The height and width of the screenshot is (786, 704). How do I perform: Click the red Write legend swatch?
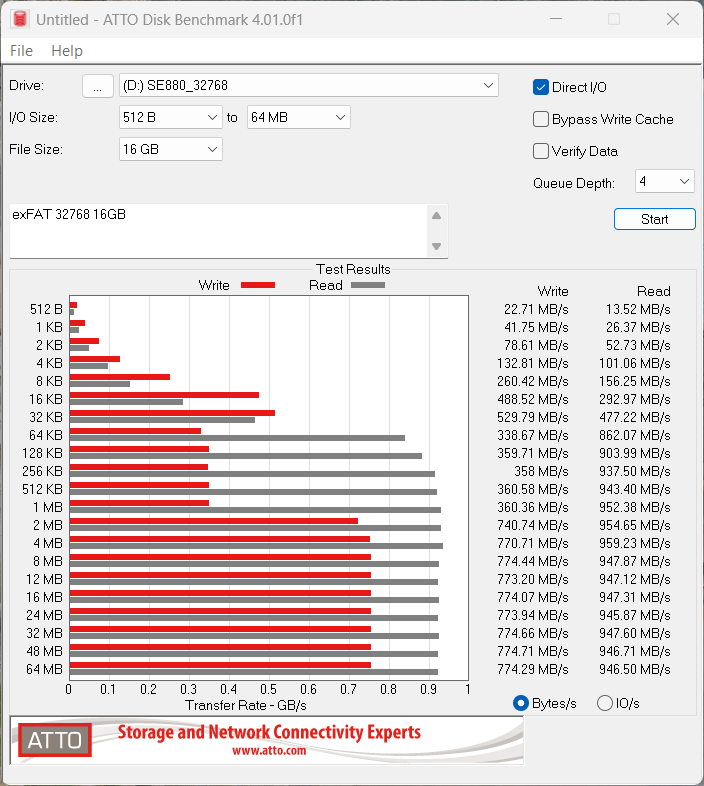(258, 285)
